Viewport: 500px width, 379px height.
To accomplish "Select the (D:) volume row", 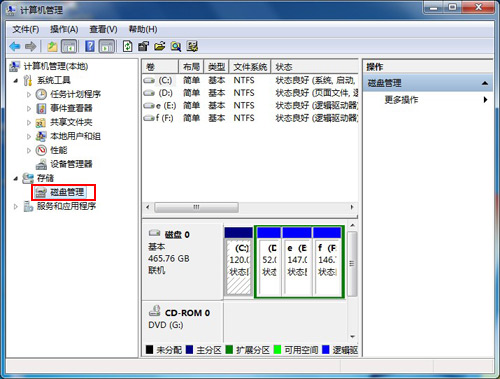I will pos(250,93).
